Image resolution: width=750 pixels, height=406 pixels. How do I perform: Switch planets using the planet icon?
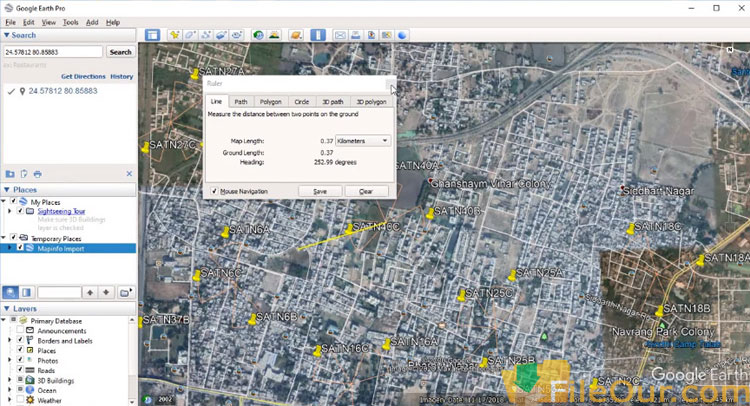point(296,35)
